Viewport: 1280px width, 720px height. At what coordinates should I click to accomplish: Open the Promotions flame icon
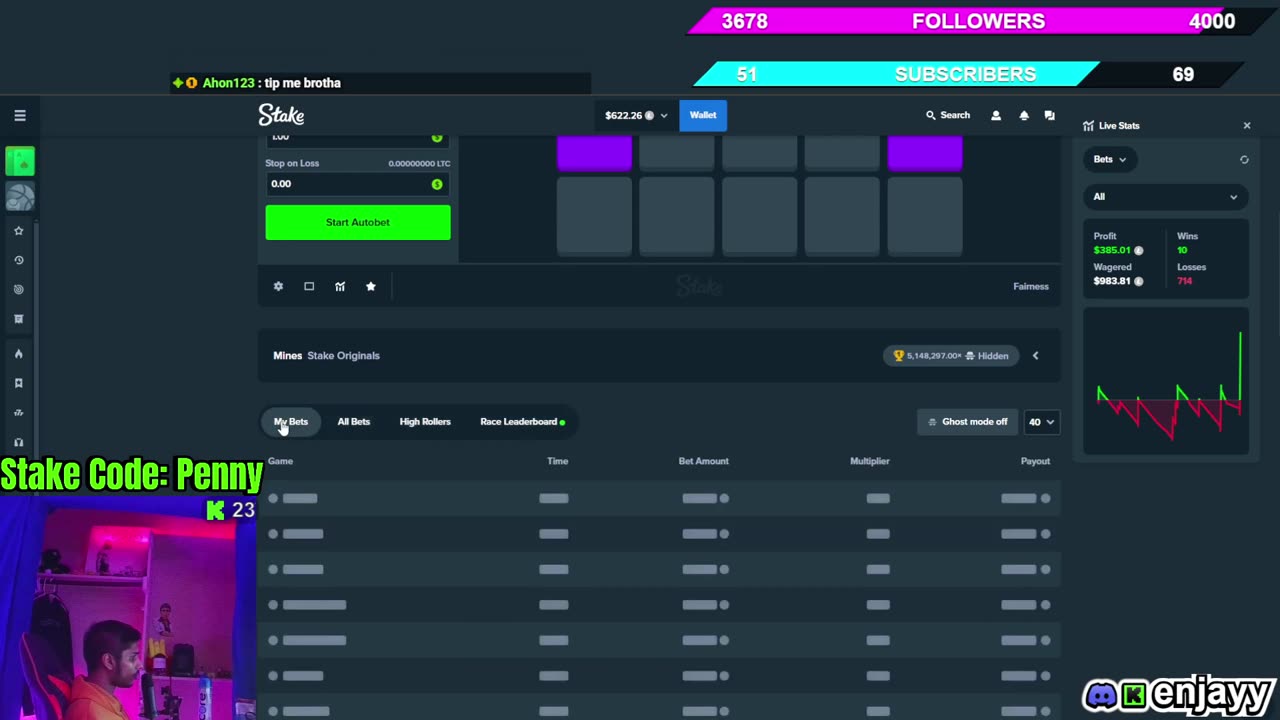pos(18,354)
